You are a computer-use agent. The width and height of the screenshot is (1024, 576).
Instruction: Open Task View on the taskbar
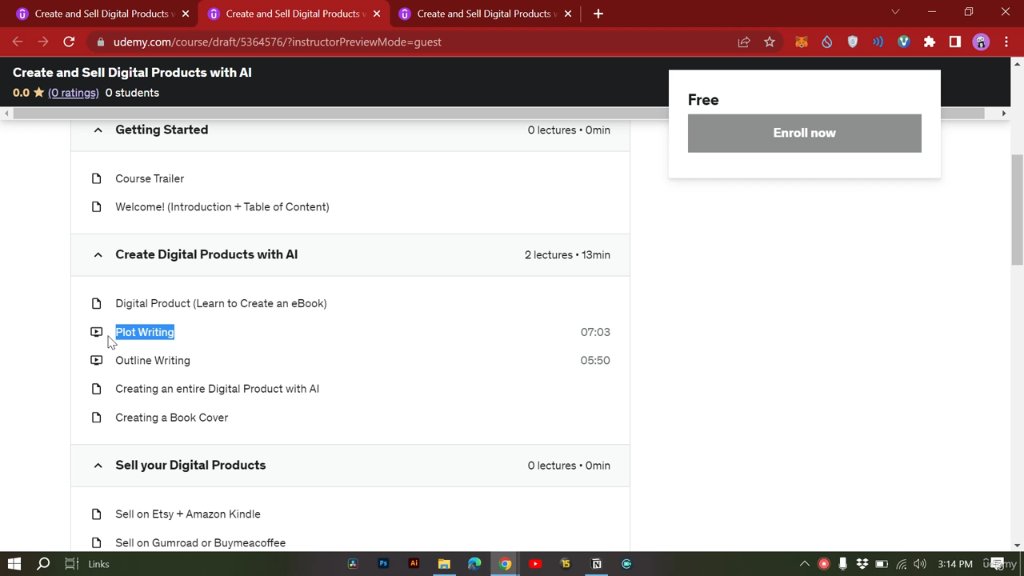[71, 564]
